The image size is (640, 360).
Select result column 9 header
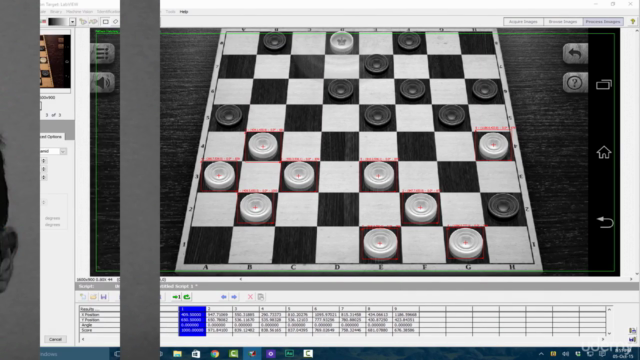coord(406,309)
